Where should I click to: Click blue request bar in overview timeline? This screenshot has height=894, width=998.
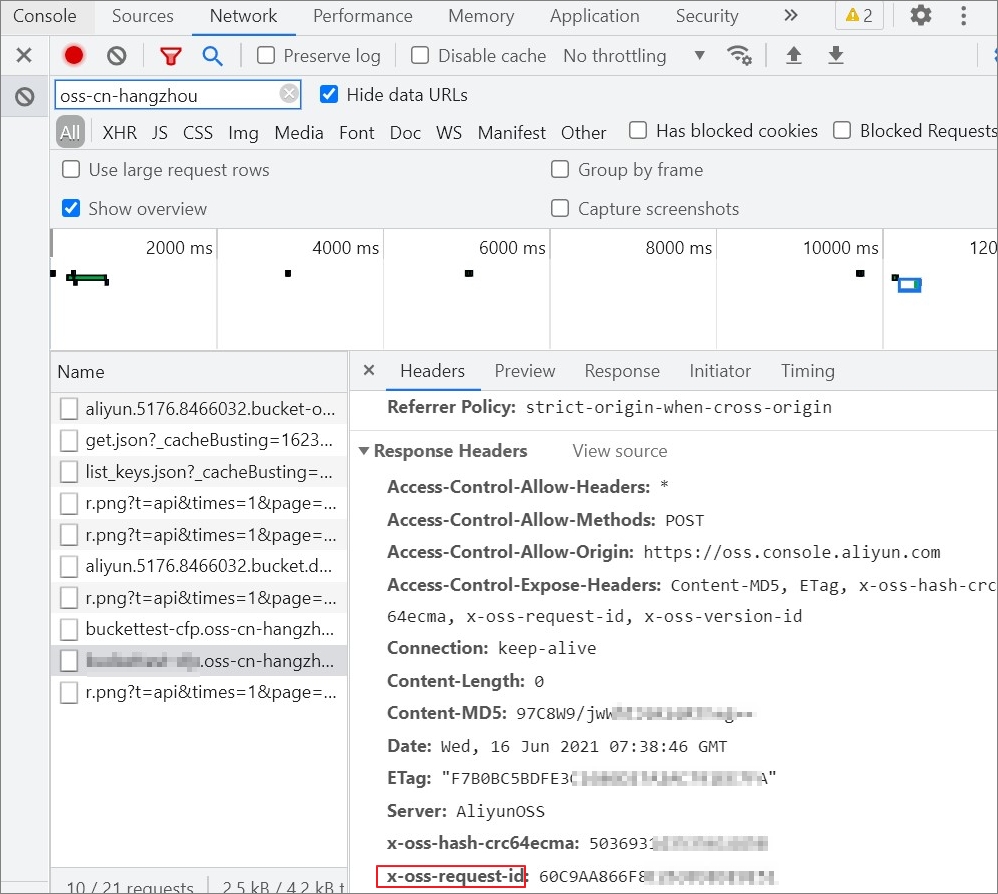[x=910, y=285]
